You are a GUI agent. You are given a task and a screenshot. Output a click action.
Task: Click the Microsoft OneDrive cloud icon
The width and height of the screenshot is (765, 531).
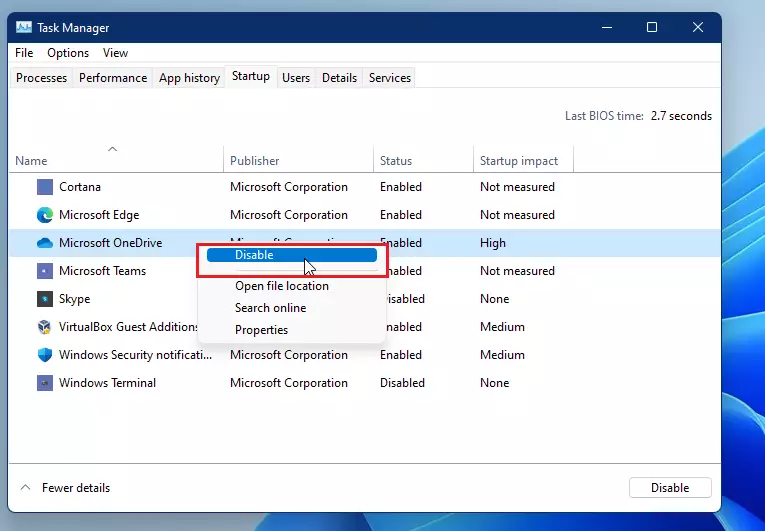pos(45,243)
